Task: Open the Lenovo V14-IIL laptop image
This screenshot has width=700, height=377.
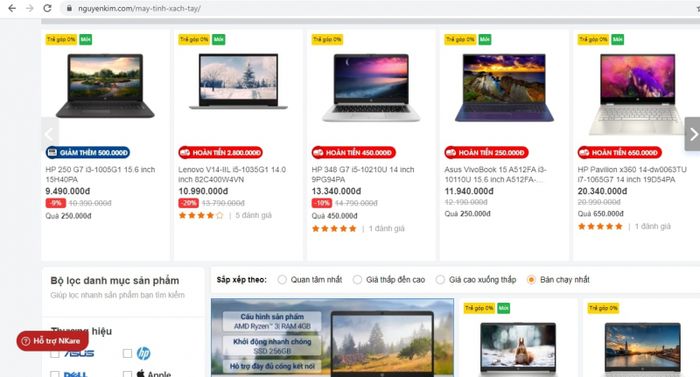Action: click(x=238, y=81)
